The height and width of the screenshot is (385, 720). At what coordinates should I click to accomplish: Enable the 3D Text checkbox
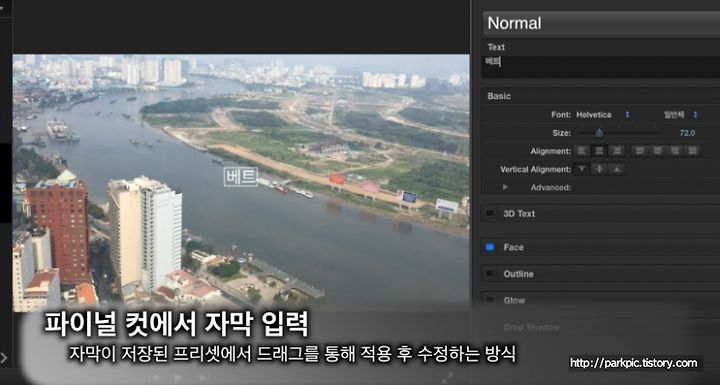[x=490, y=213]
